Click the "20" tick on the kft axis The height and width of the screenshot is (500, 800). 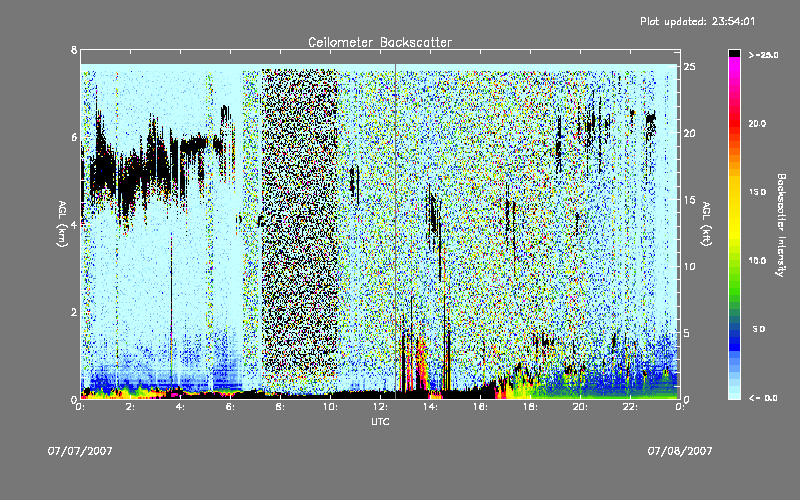(x=689, y=133)
